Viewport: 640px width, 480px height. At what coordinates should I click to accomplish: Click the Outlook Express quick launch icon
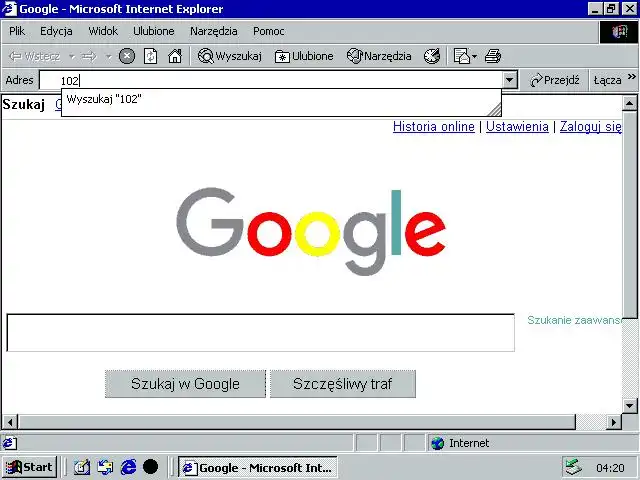coord(105,467)
